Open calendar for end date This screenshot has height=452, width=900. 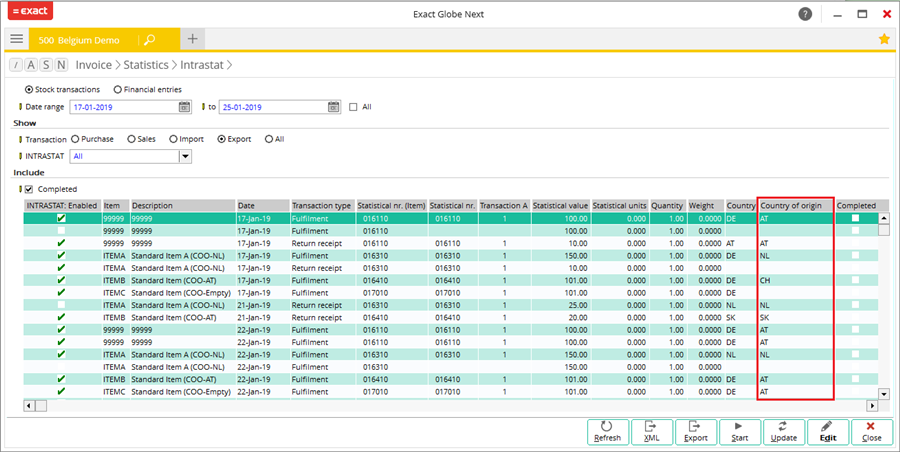click(333, 107)
